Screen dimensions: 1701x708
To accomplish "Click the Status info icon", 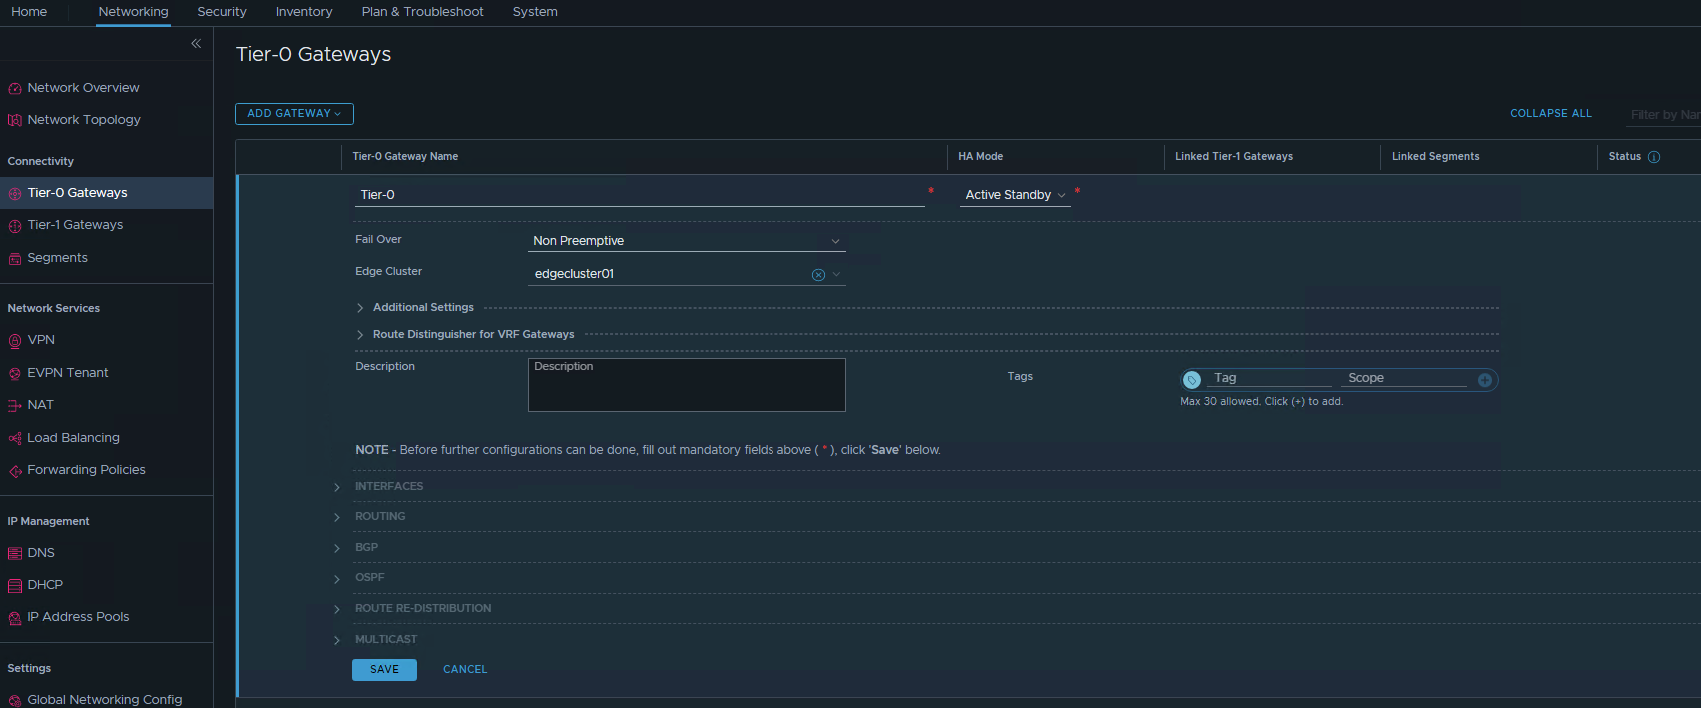I will pyautogui.click(x=1654, y=157).
